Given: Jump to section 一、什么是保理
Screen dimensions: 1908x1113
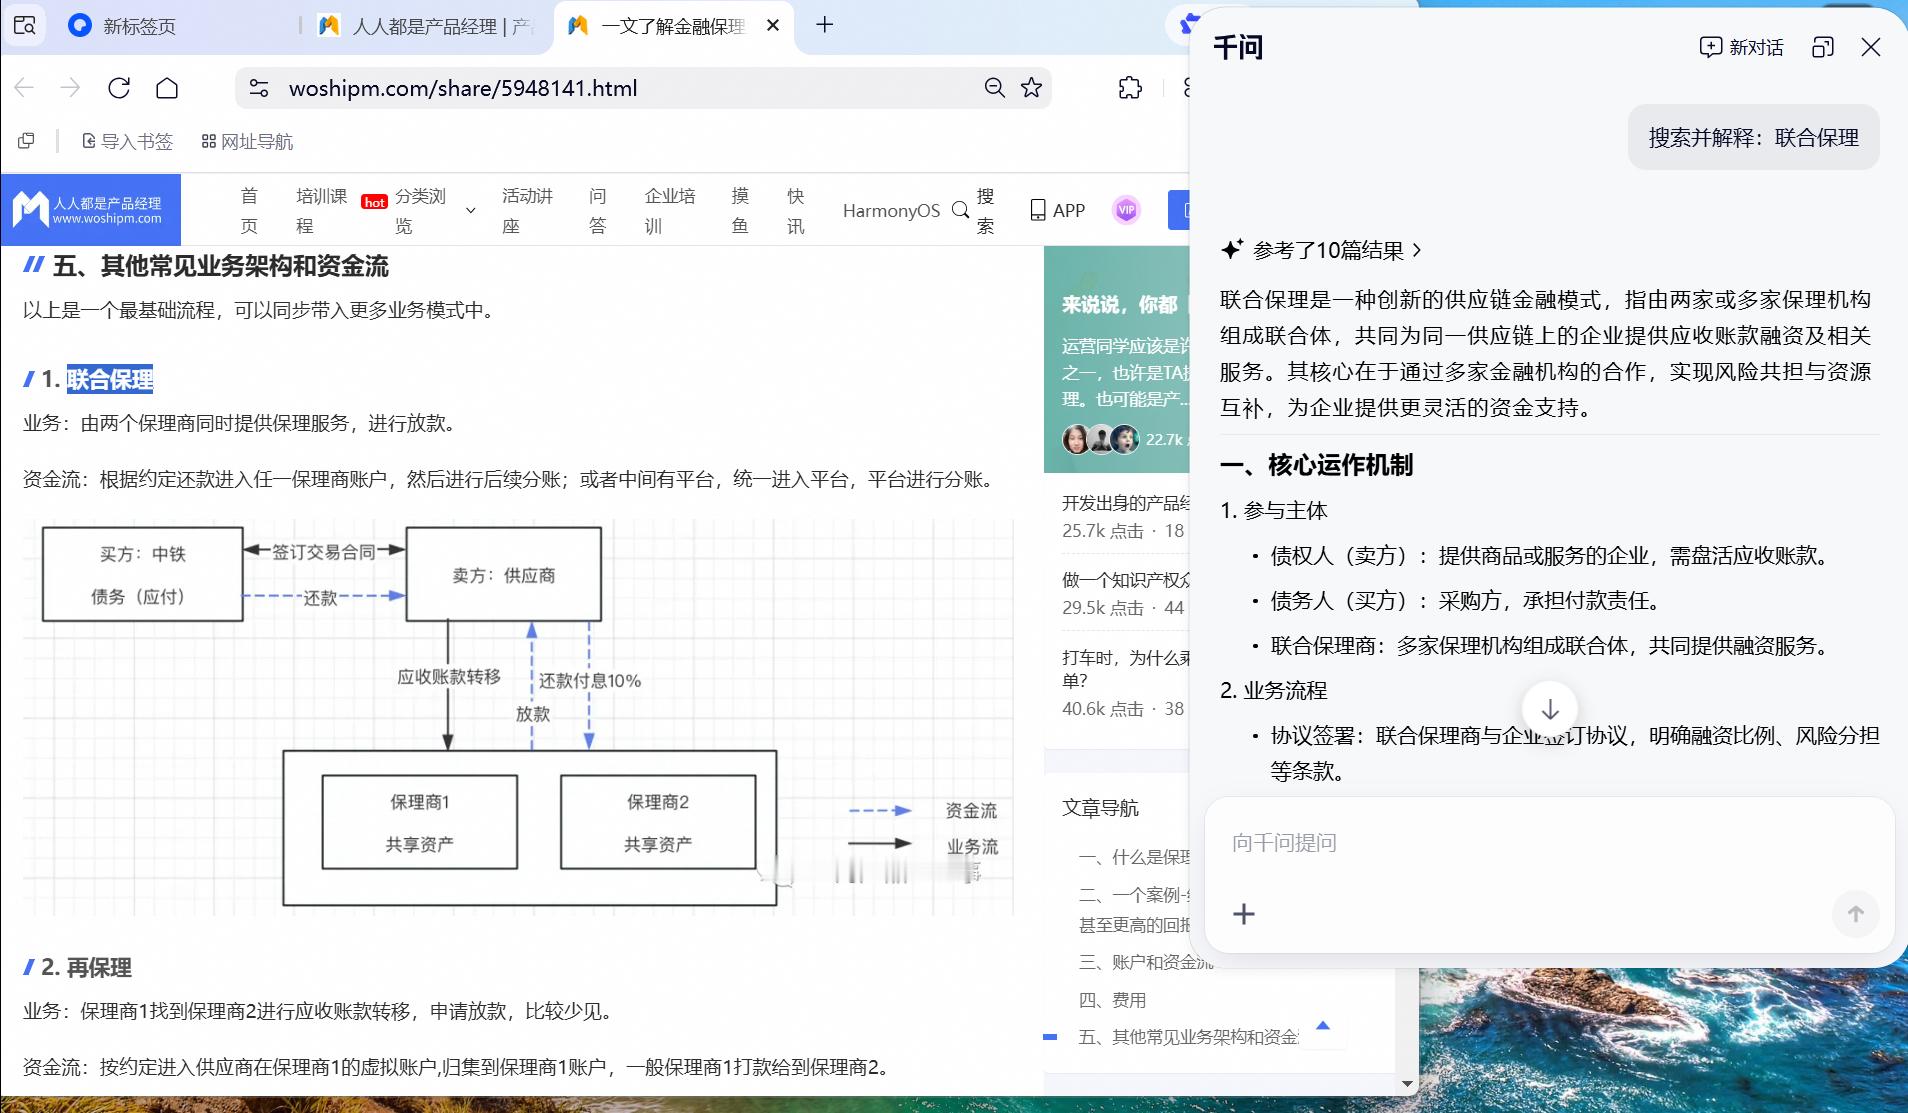Looking at the screenshot, I should tap(1134, 857).
